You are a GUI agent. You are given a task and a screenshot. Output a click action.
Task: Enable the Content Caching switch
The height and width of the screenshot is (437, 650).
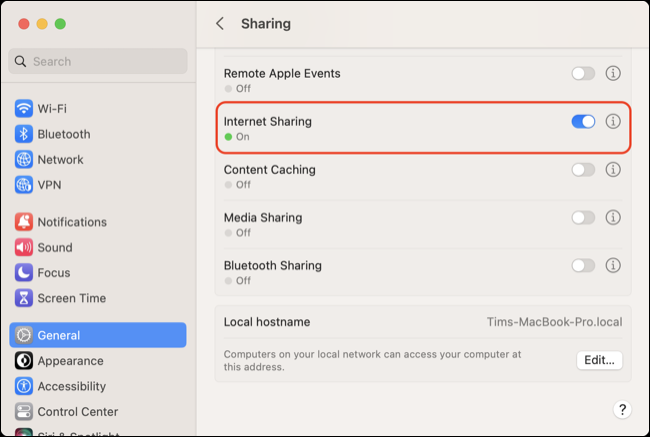pos(583,170)
